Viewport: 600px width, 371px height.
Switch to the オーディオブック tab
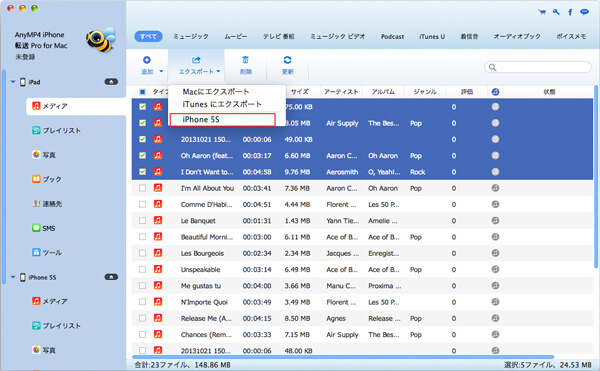[517, 37]
